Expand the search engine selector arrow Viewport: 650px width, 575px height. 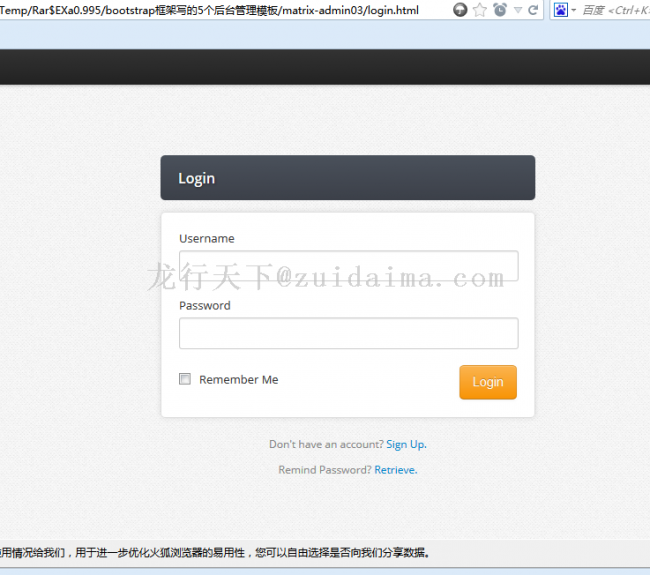pos(574,10)
